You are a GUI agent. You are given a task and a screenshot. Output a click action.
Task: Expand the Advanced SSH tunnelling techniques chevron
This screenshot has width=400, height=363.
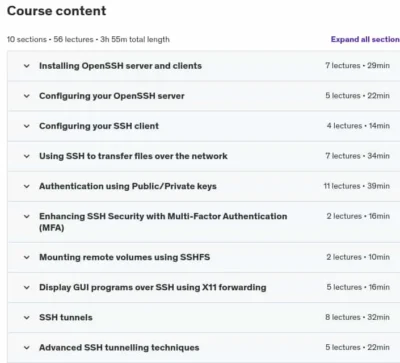[27, 348]
